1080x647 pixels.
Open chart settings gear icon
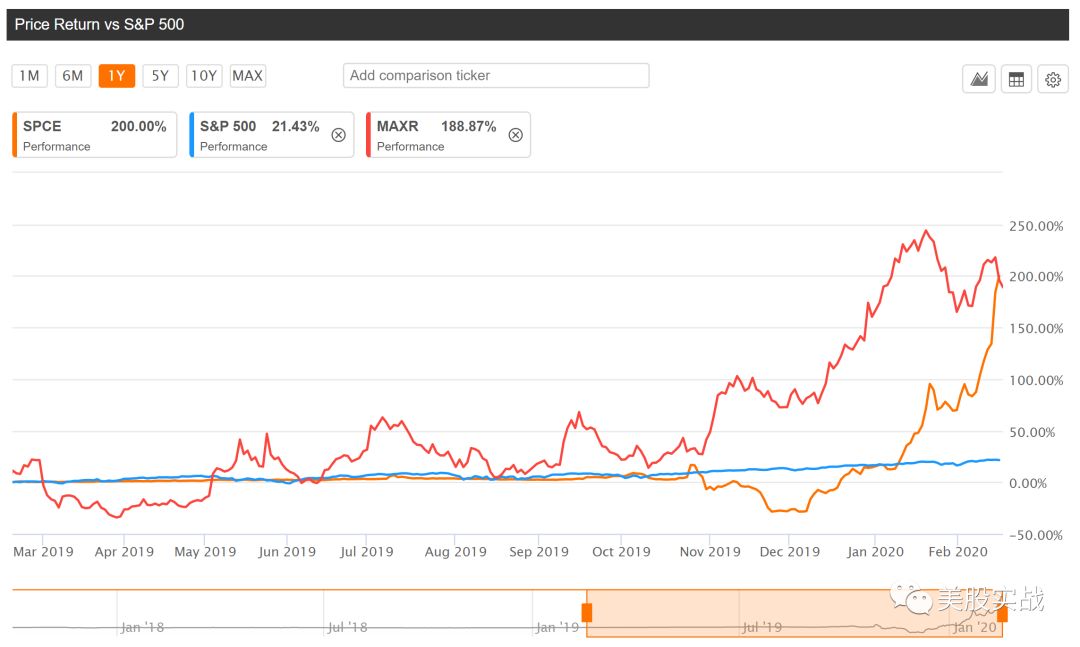tap(1052, 79)
